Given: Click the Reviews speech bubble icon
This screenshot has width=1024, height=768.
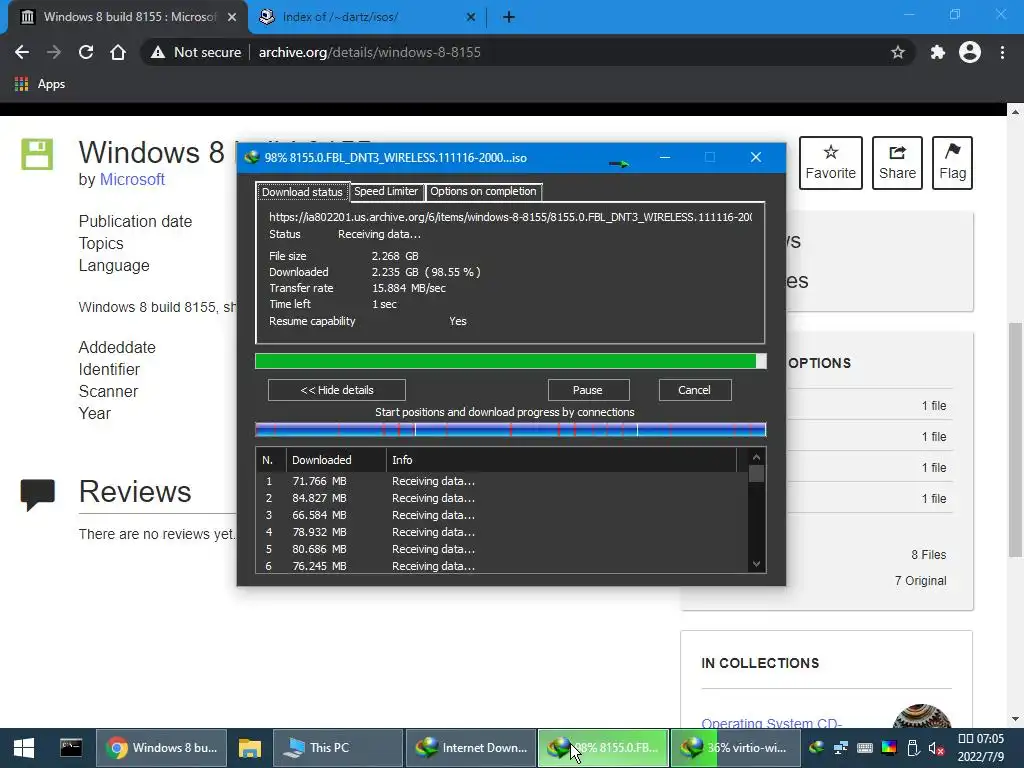Looking at the screenshot, I should pyautogui.click(x=37, y=495).
